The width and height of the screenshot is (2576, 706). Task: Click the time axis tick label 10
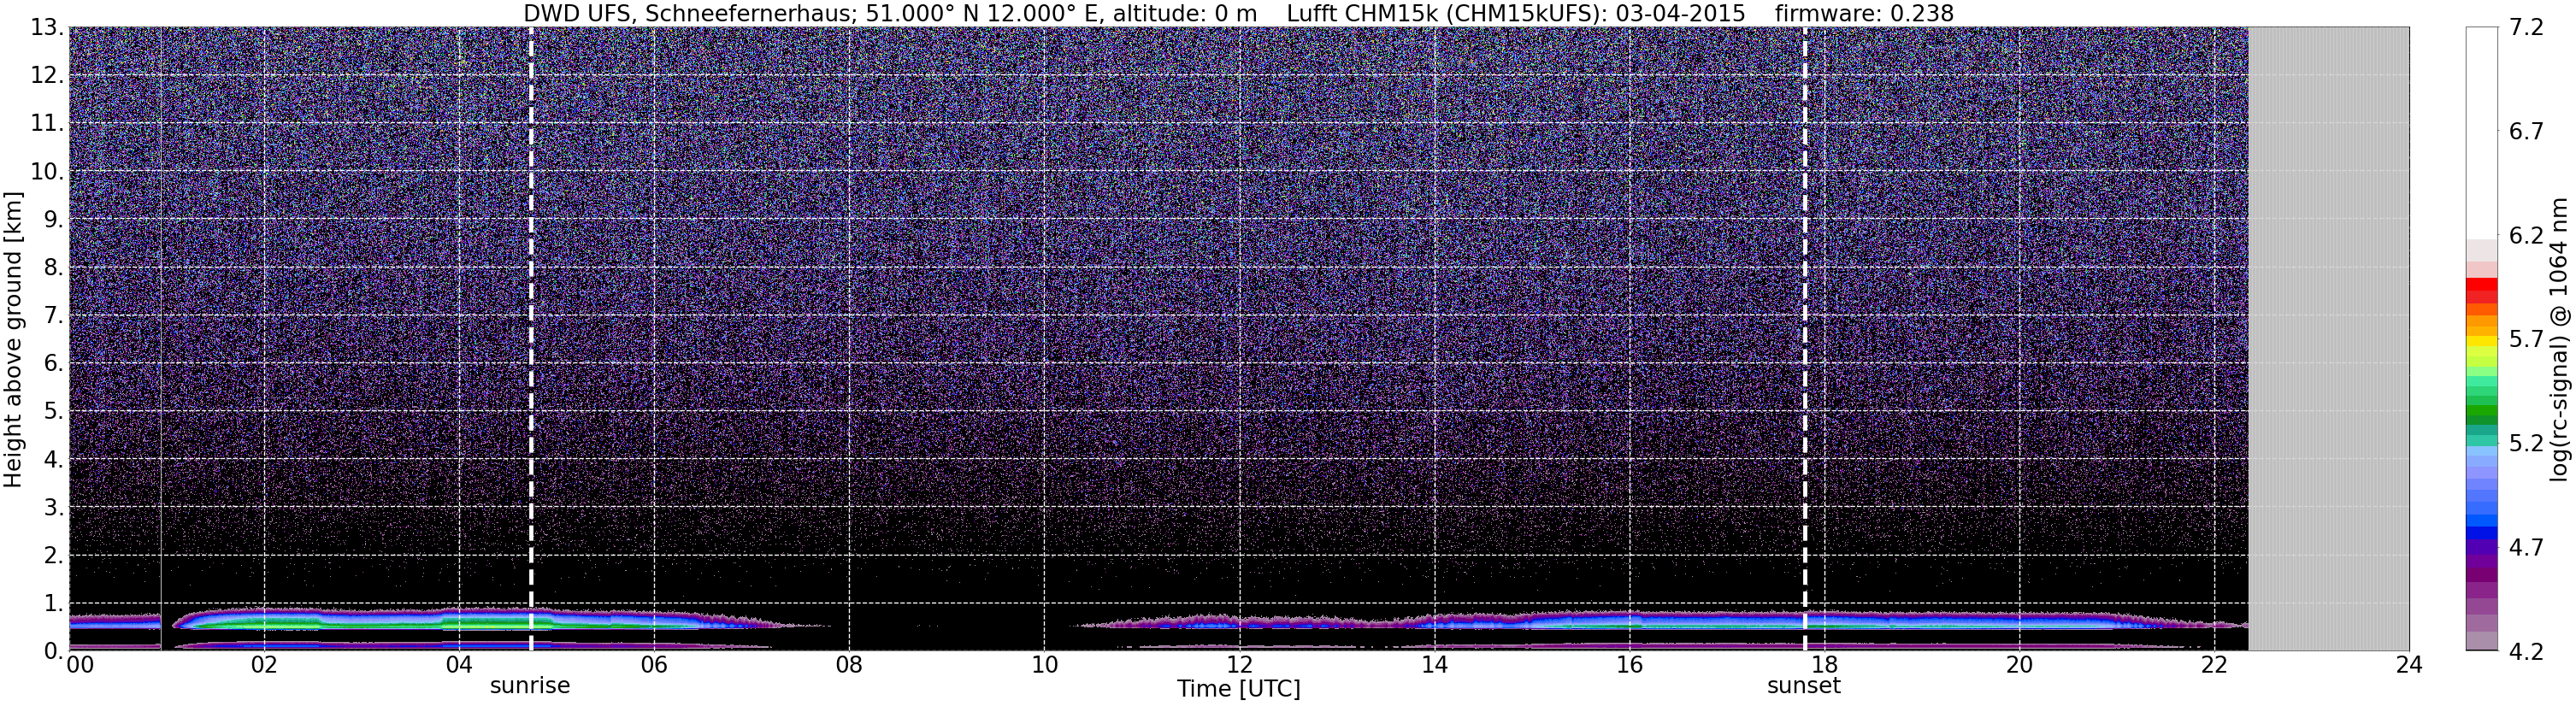1044,666
